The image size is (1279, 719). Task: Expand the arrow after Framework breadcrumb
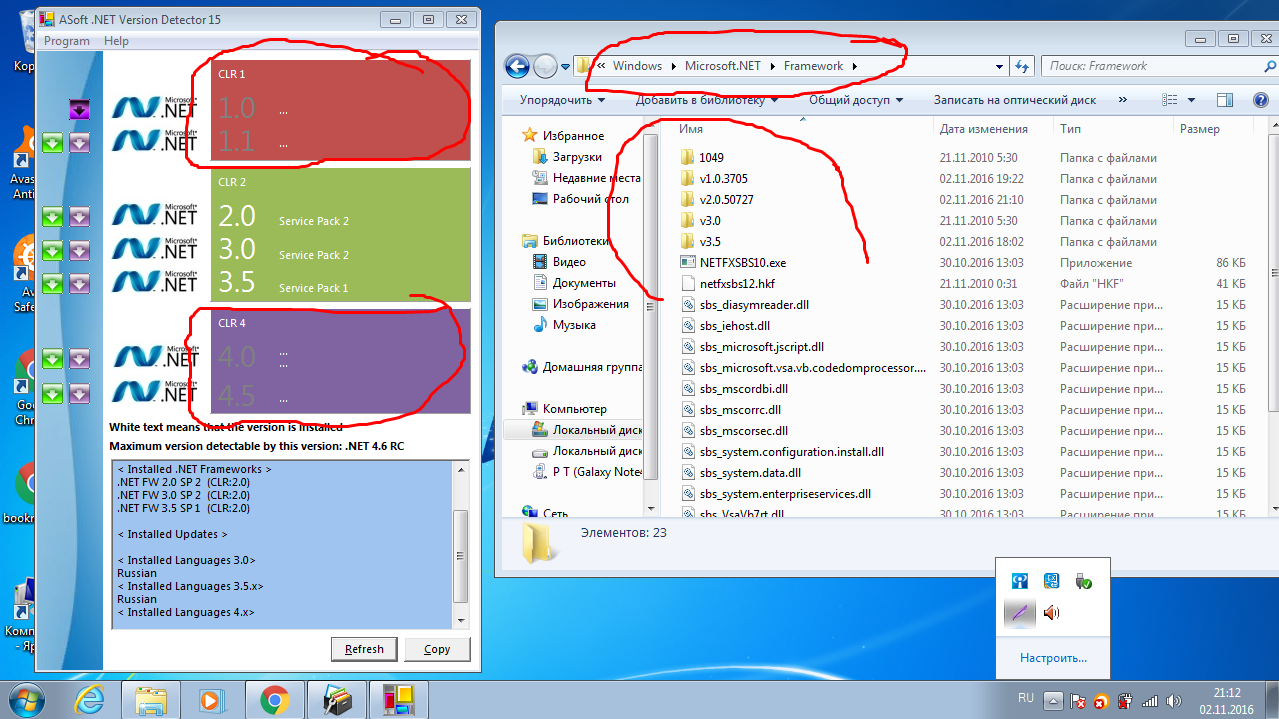click(x=855, y=66)
